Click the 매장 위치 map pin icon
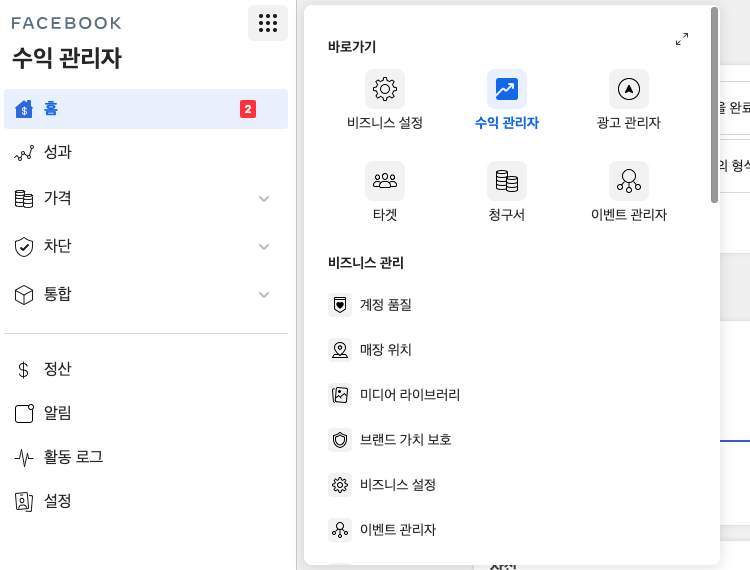 (x=340, y=350)
